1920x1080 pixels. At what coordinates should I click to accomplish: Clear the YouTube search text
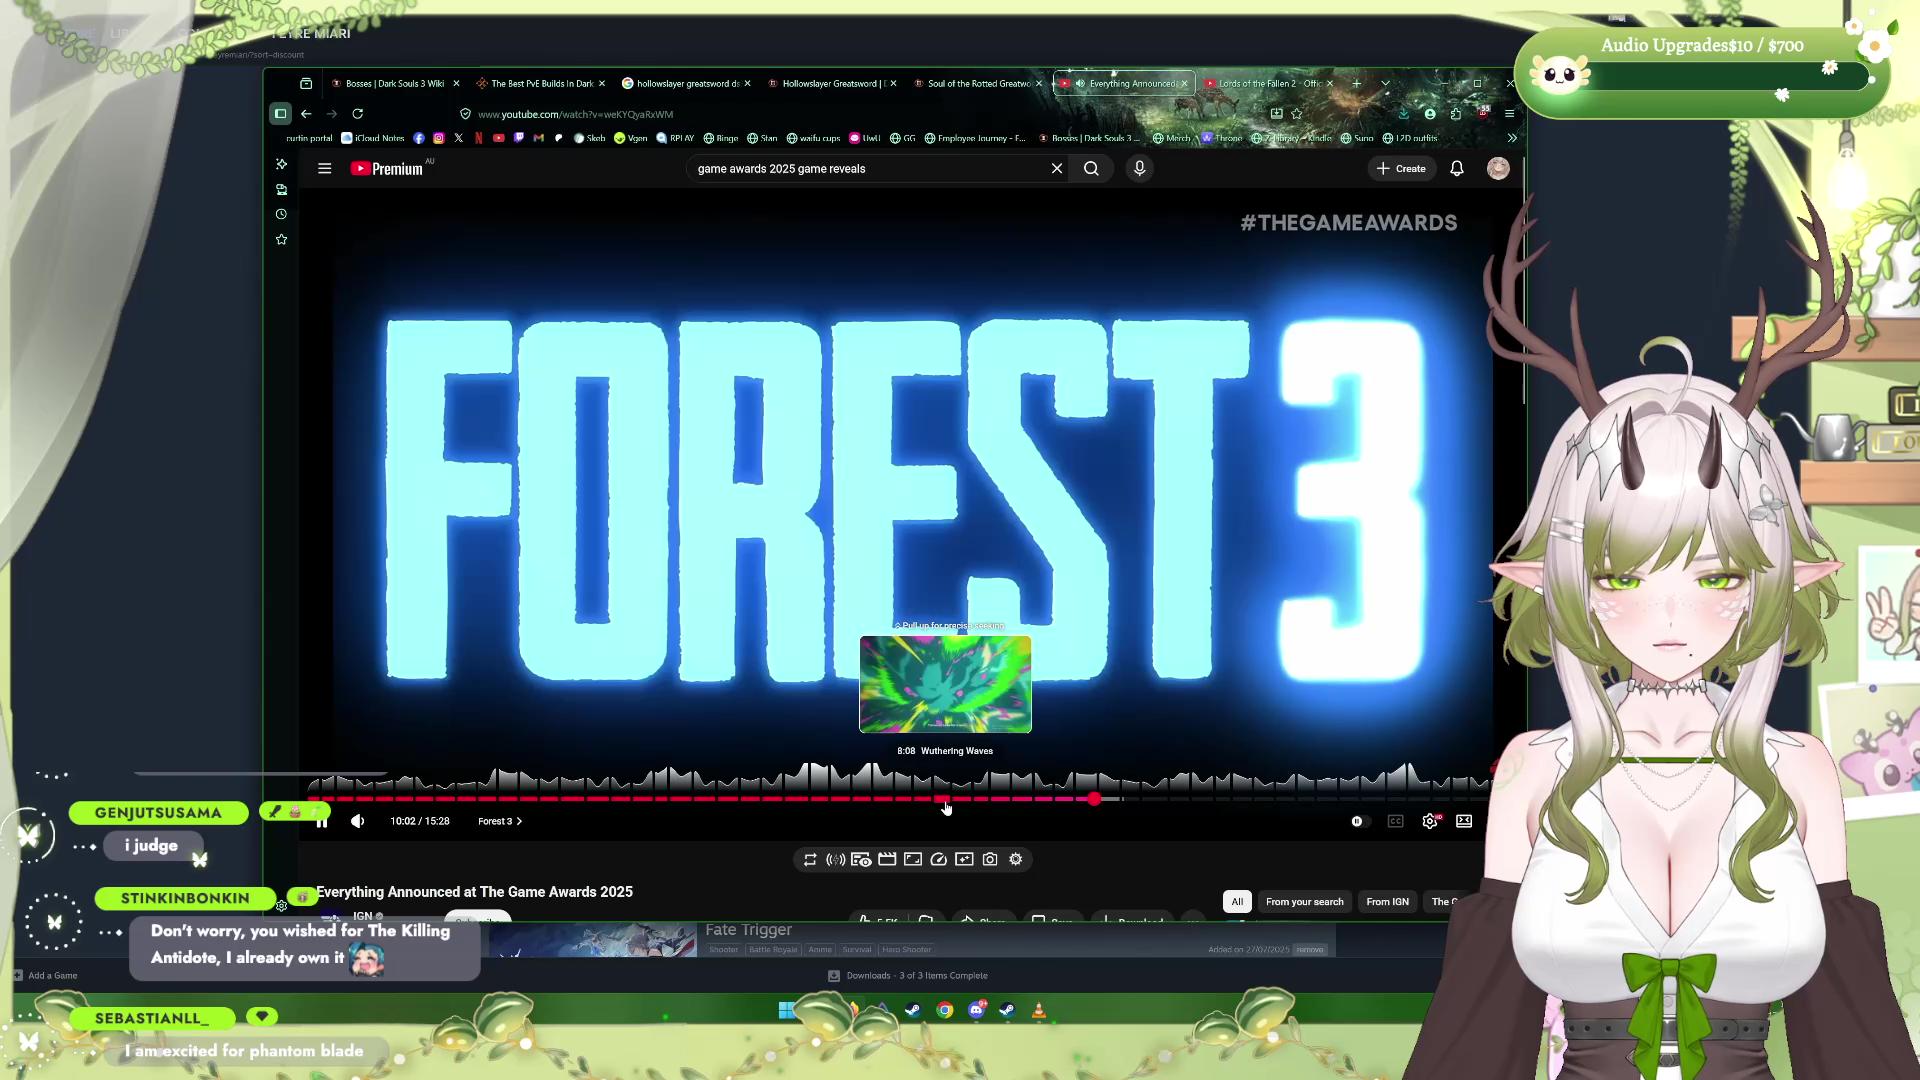pyautogui.click(x=1056, y=169)
